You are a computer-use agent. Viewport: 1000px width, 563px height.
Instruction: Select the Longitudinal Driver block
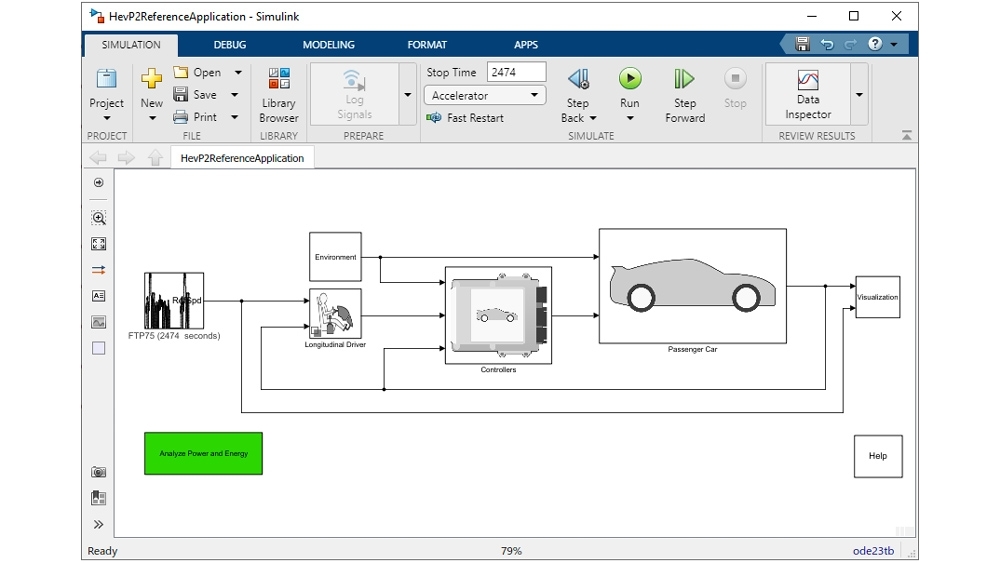335,313
